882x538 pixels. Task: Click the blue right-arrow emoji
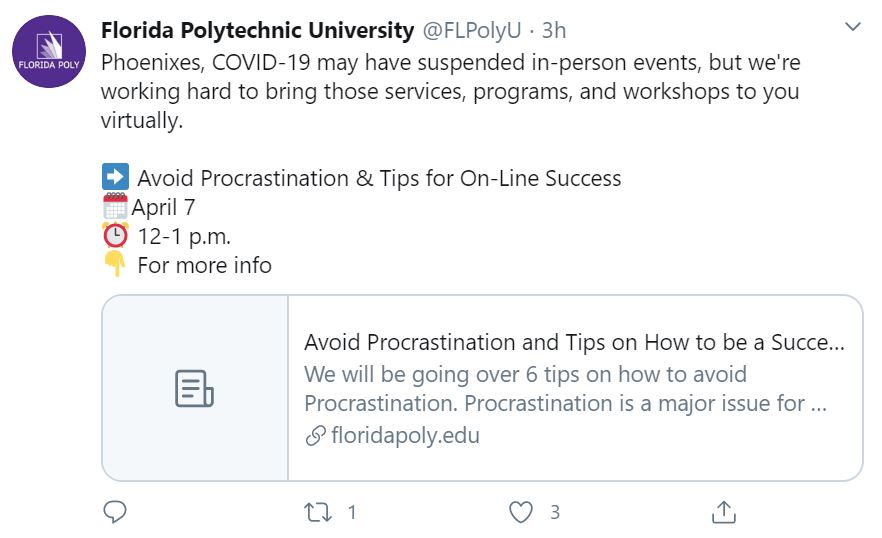(x=115, y=177)
